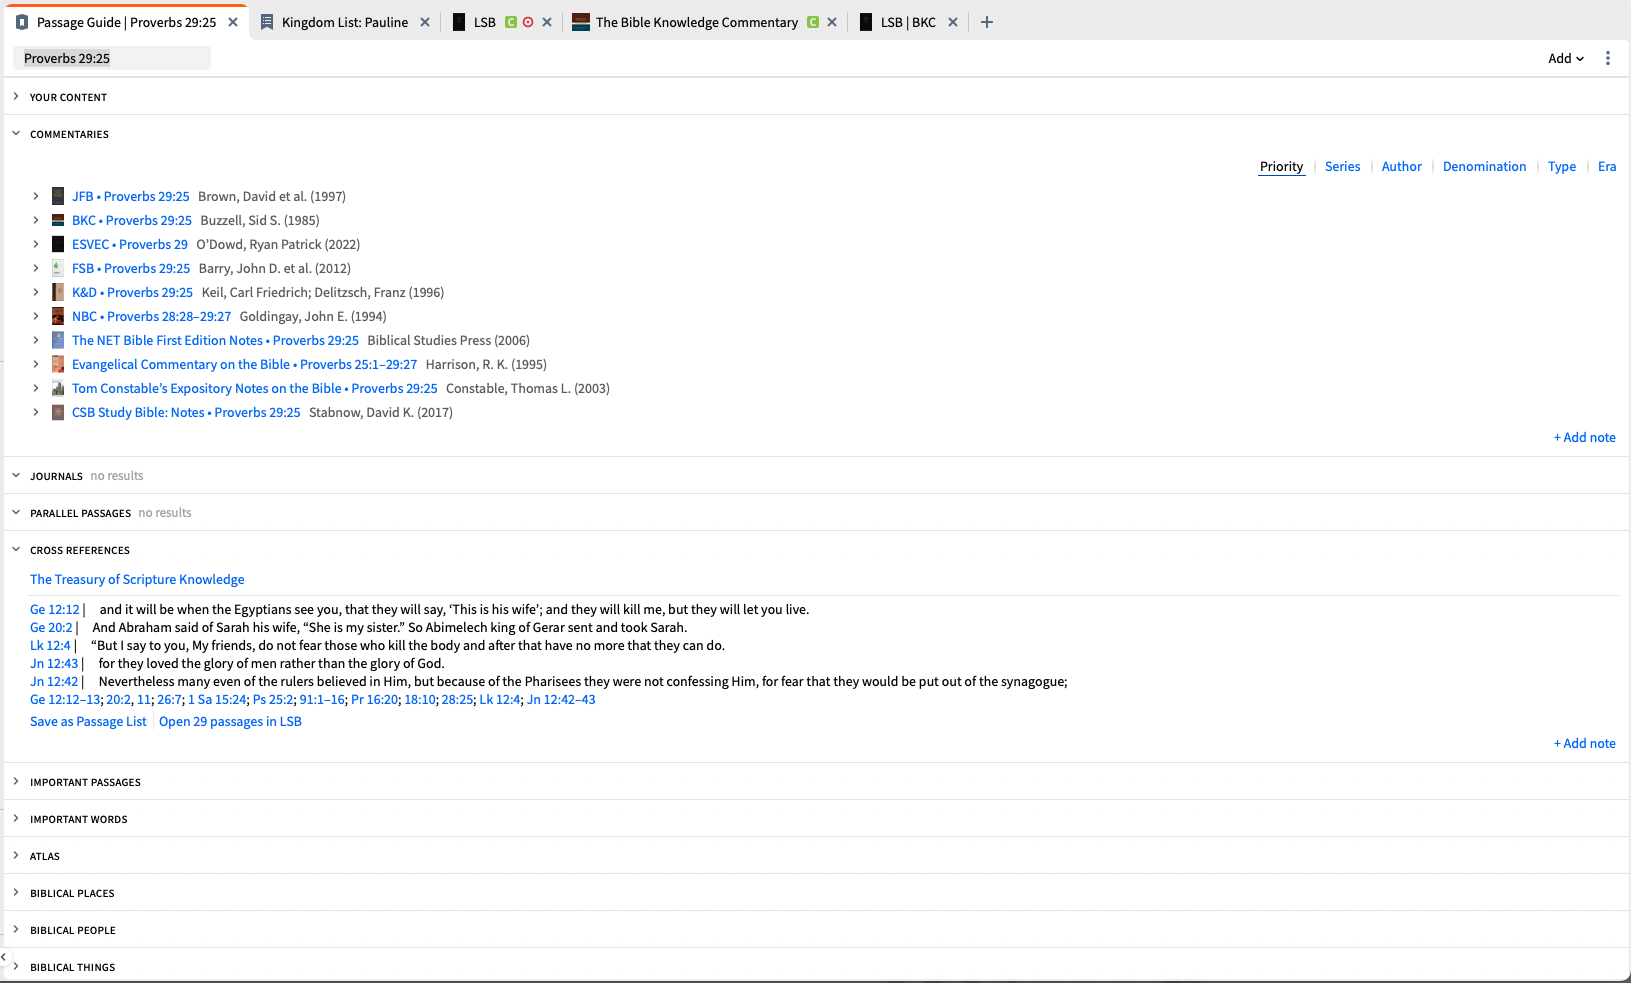The height and width of the screenshot is (983, 1631).
Task: Click the Bible Knowledge Commentary book icon on its tab
Action: pyautogui.click(x=580, y=21)
